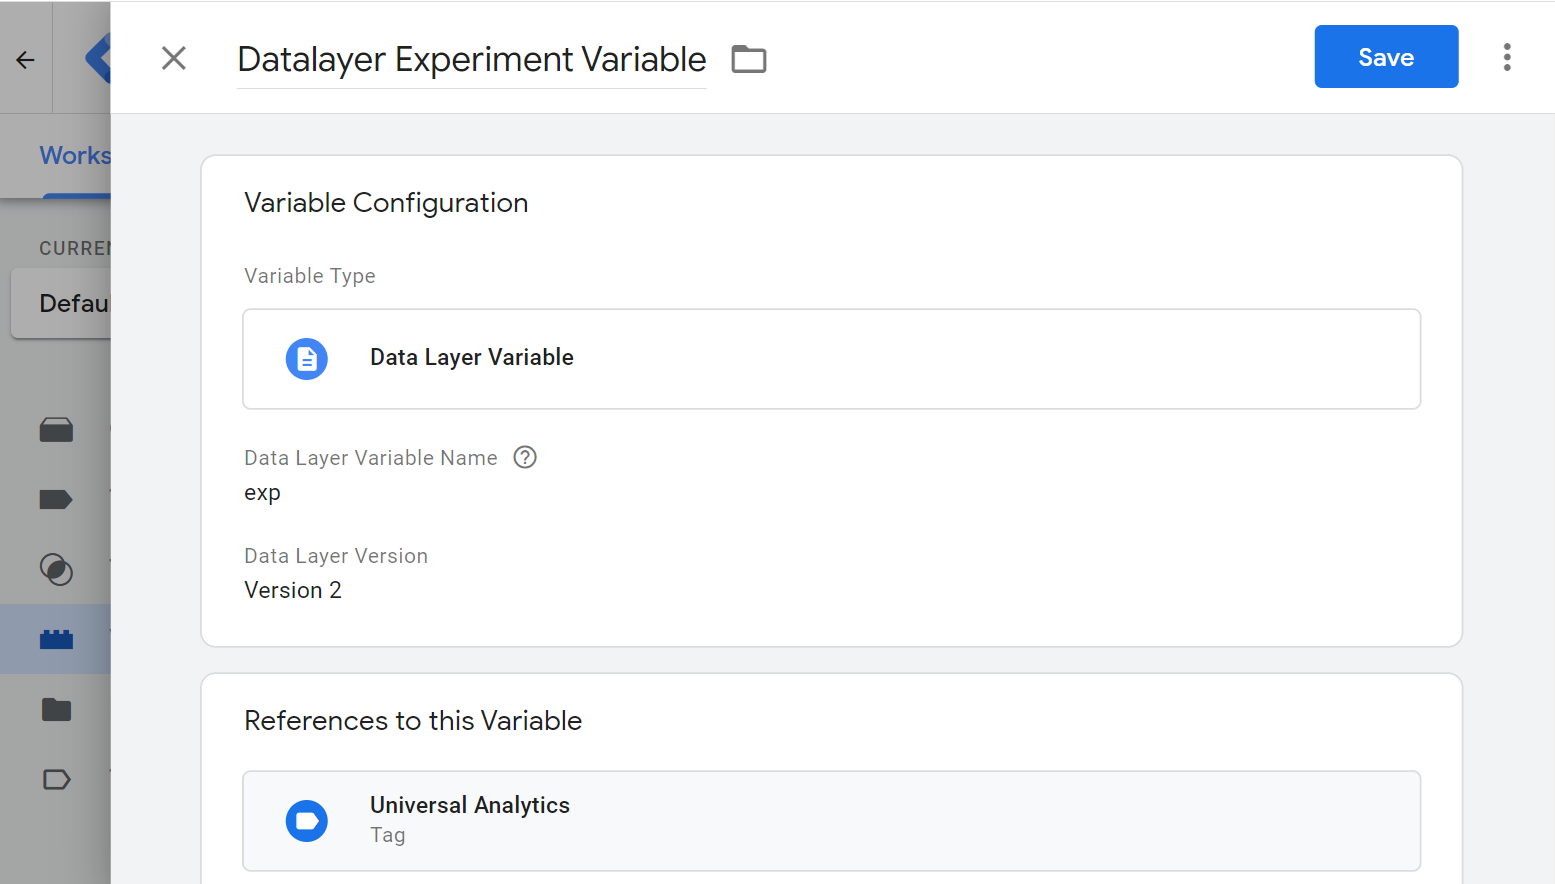Click the Save button
This screenshot has width=1555, height=884.
coord(1386,57)
